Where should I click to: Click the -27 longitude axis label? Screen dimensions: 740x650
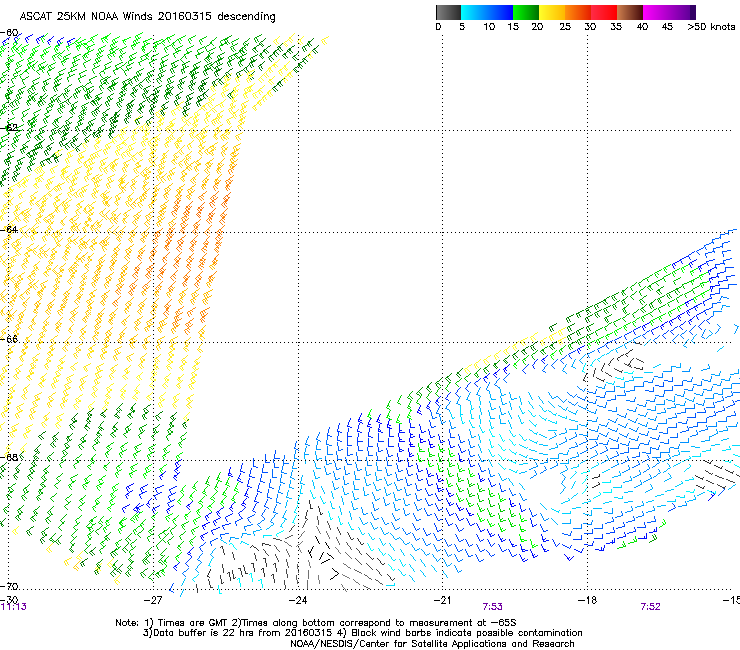tap(153, 600)
